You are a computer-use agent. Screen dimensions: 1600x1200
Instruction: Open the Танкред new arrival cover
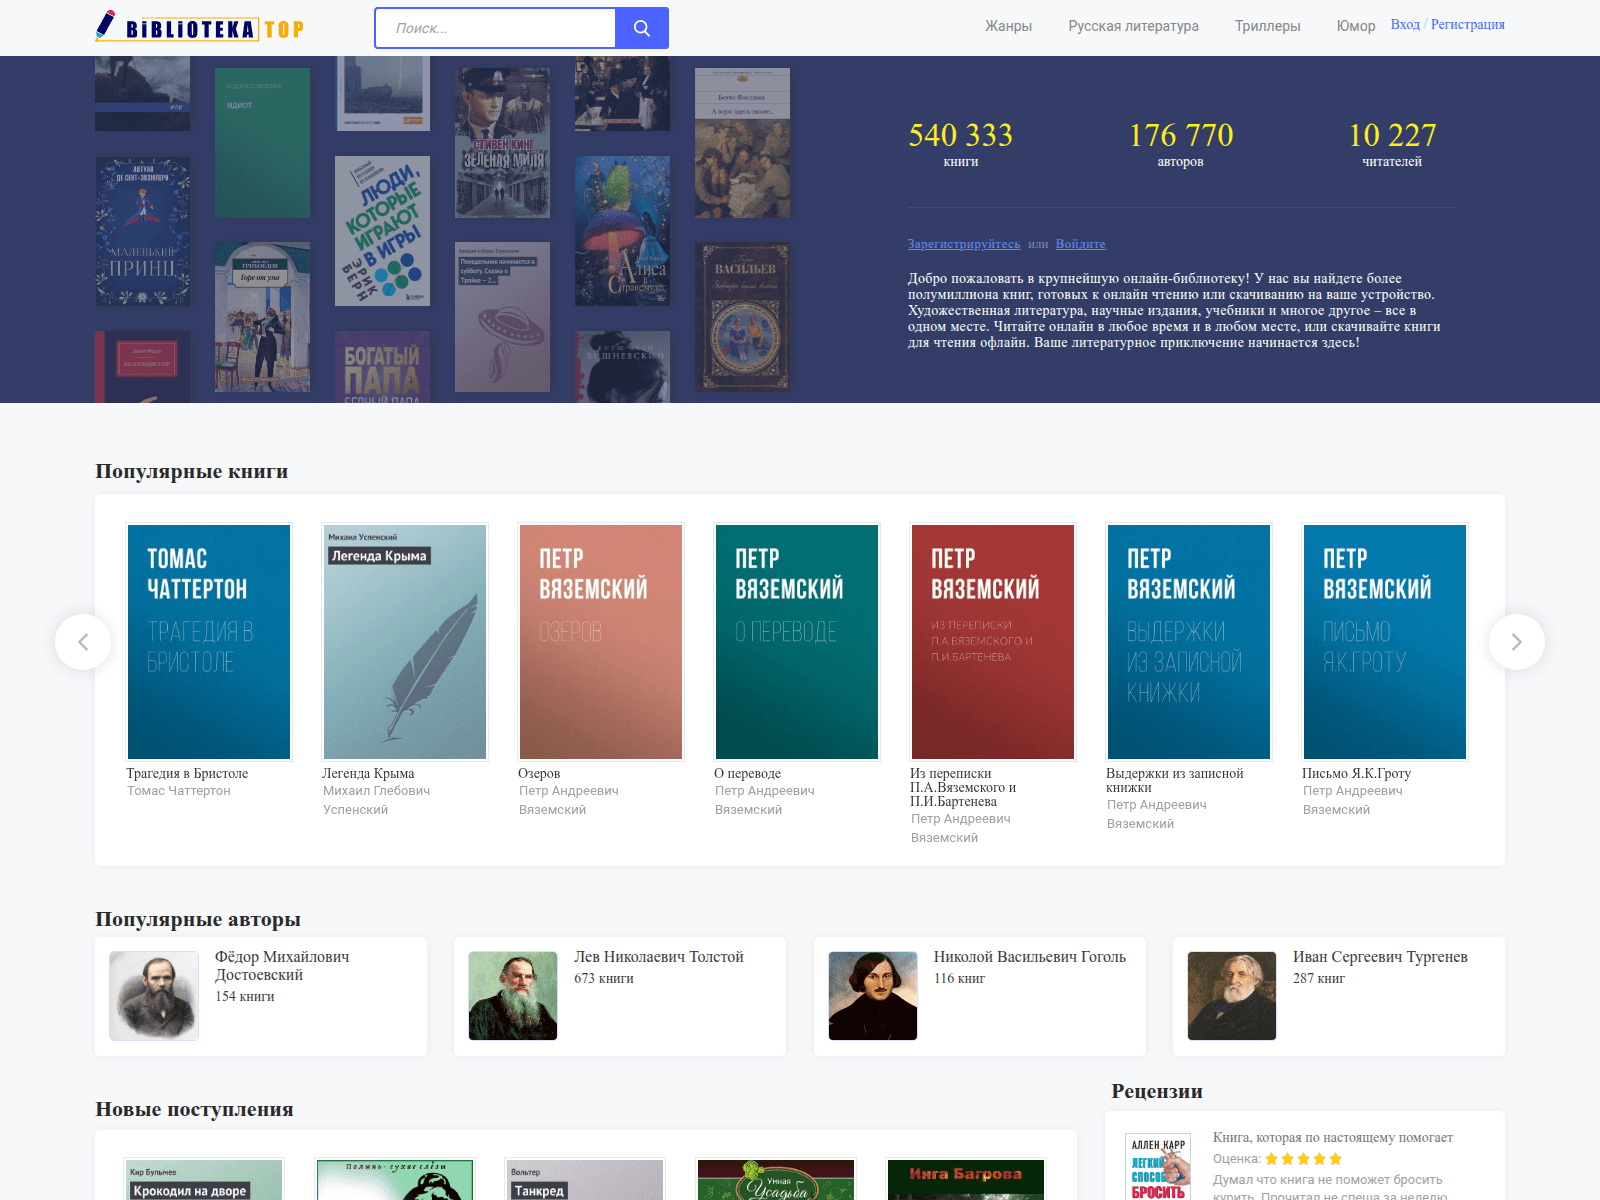coord(585,1180)
